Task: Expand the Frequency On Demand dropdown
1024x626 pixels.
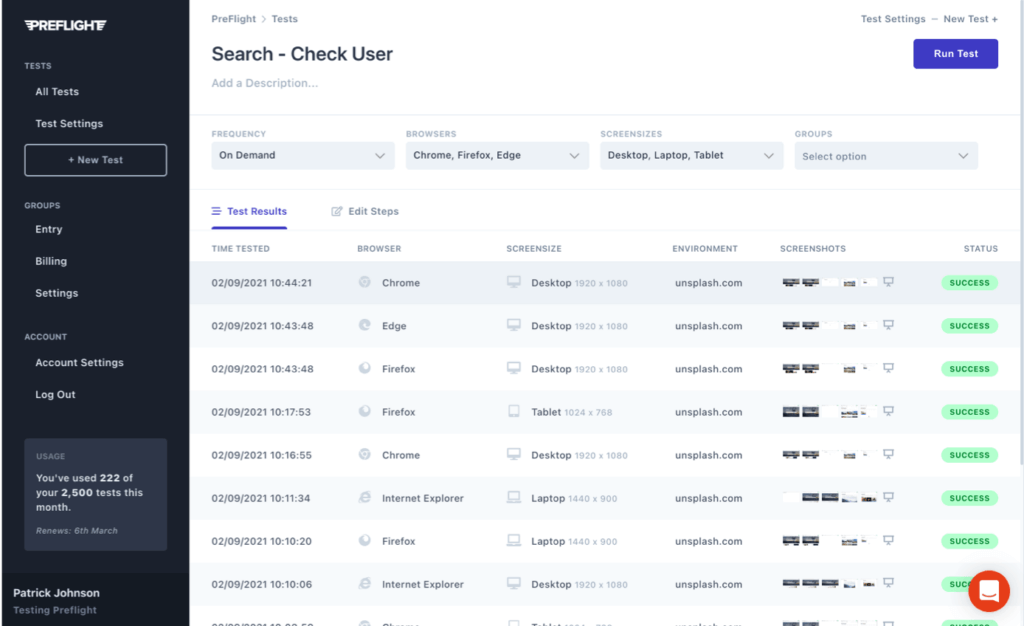Action: tap(301, 156)
